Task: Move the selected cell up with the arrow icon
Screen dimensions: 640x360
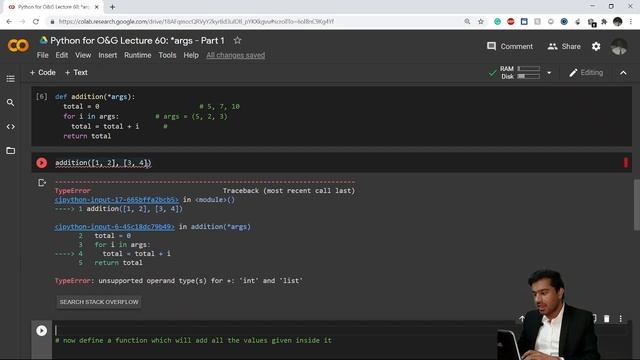Action: click(x=522, y=318)
